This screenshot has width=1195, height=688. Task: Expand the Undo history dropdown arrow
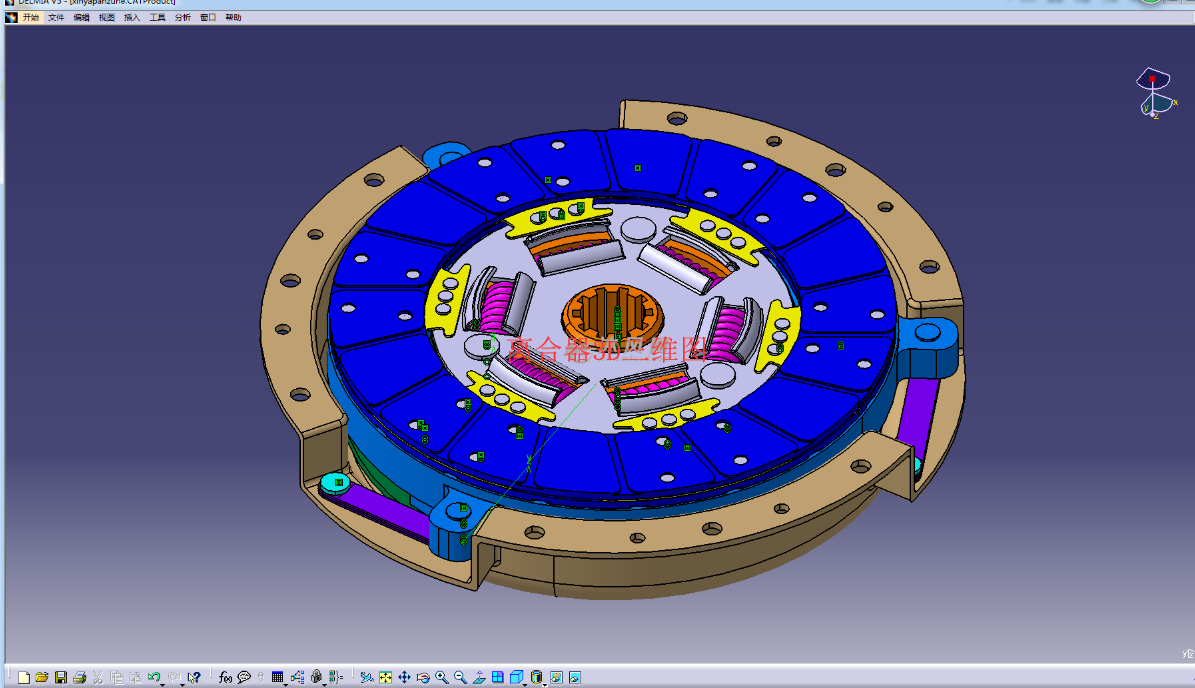point(162,684)
